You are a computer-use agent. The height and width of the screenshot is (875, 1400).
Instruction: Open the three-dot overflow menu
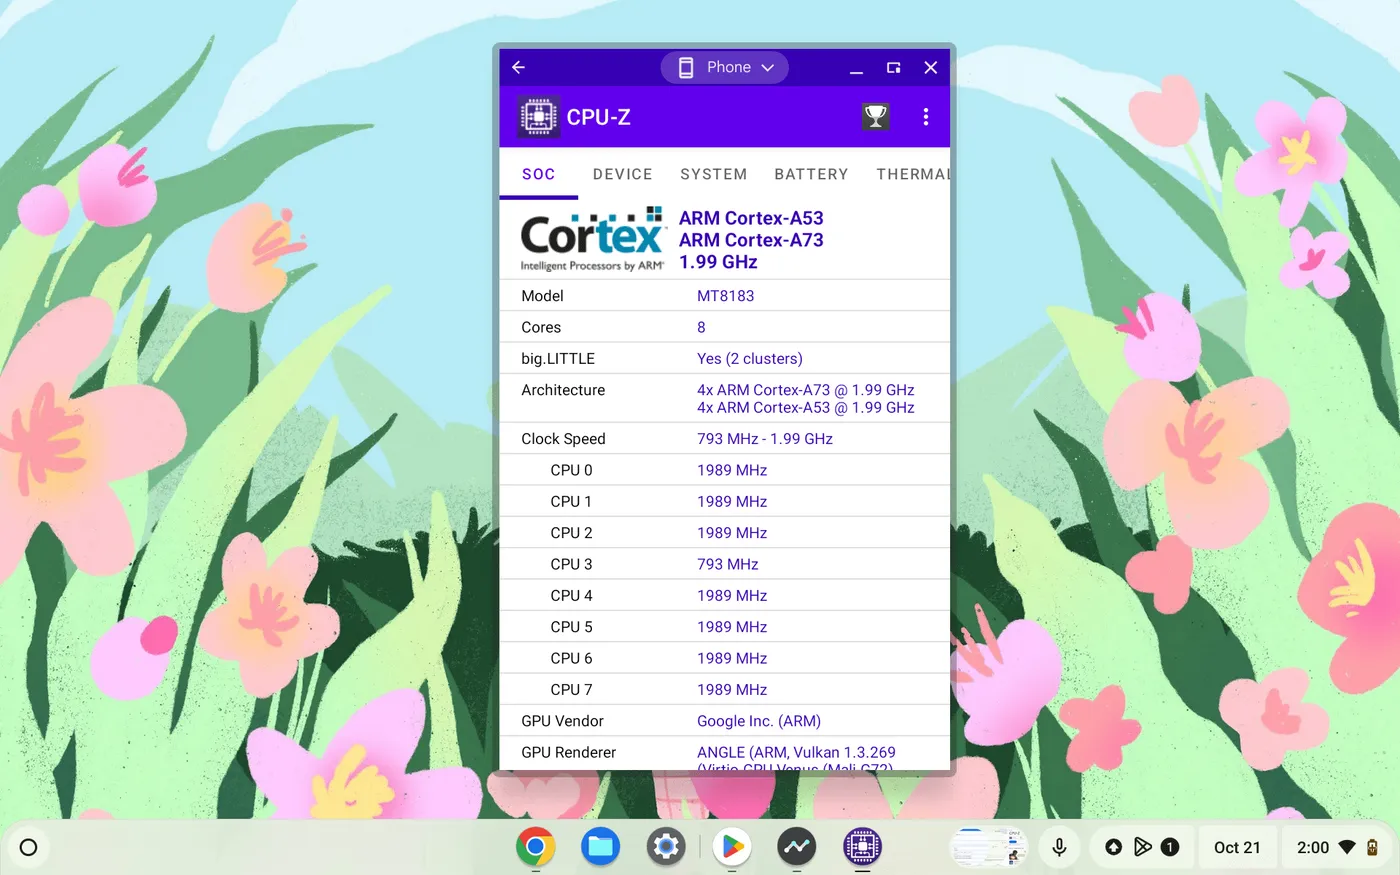click(x=926, y=117)
